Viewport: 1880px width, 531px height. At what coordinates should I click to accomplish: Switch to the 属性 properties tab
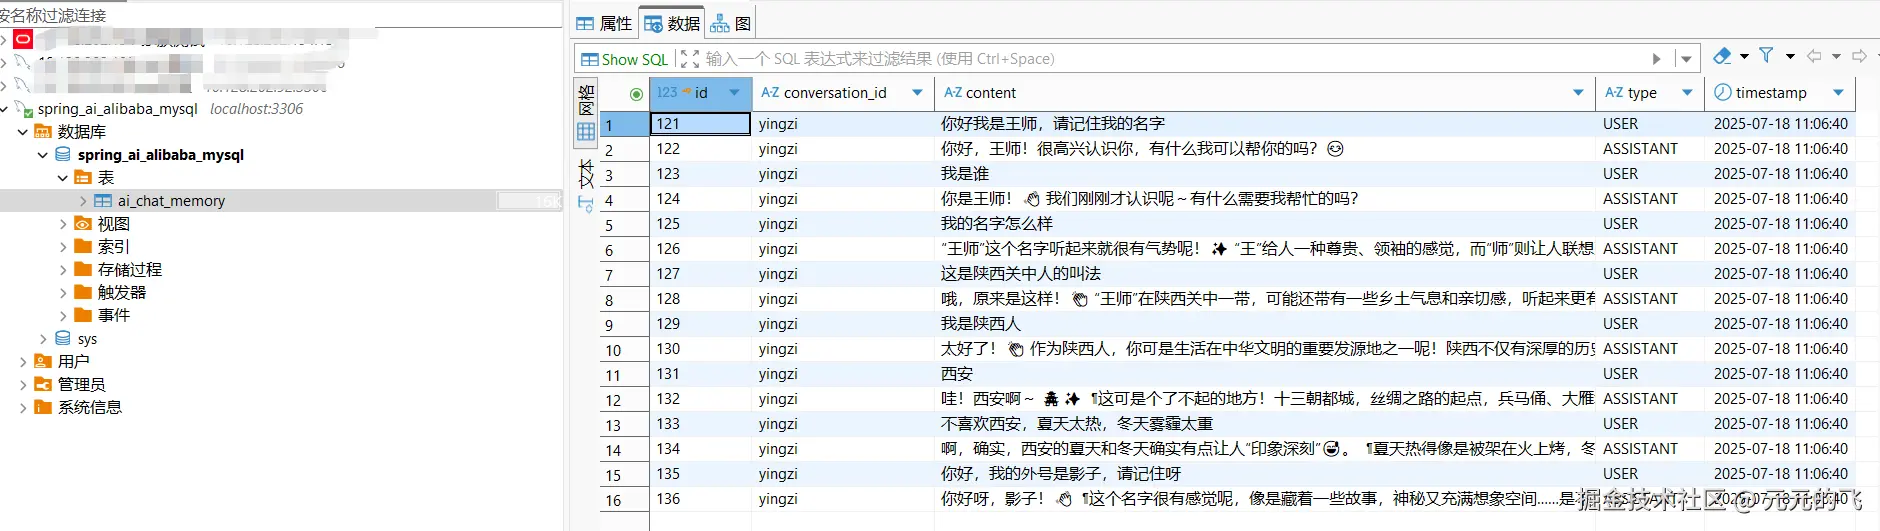pos(605,23)
